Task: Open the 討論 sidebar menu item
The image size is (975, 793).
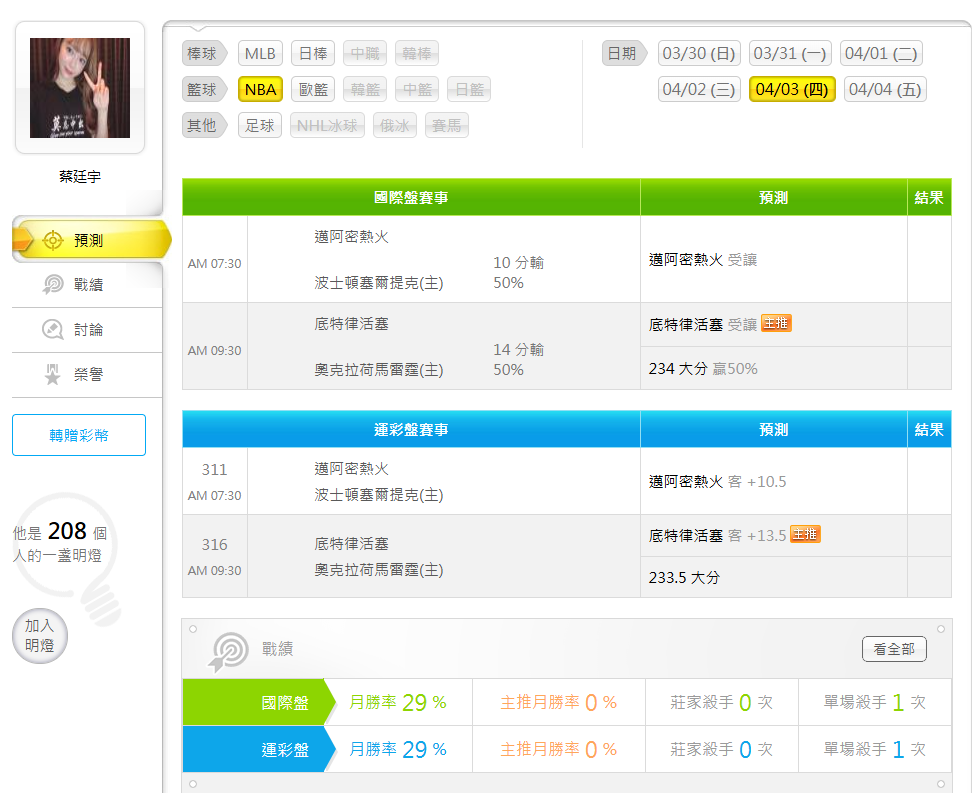Action: 87,330
